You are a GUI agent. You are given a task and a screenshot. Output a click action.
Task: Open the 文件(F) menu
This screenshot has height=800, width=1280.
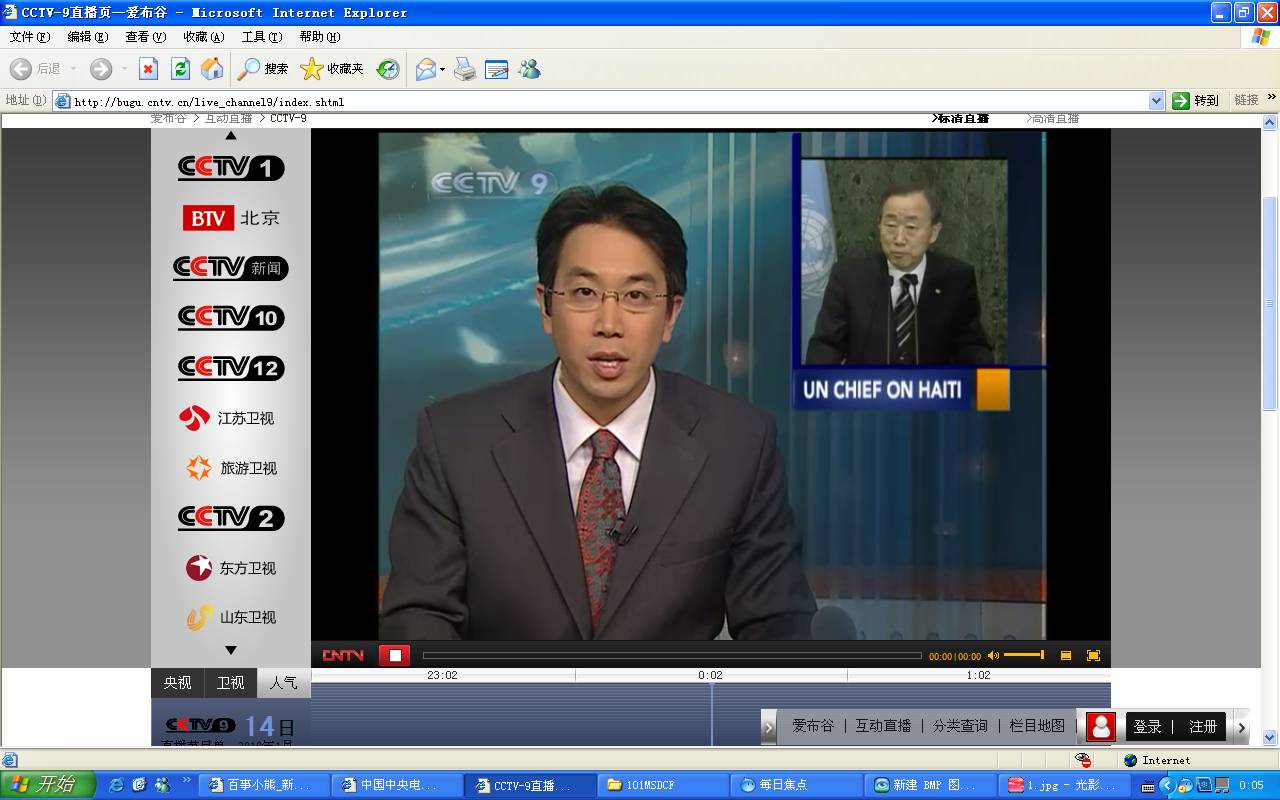[30, 37]
